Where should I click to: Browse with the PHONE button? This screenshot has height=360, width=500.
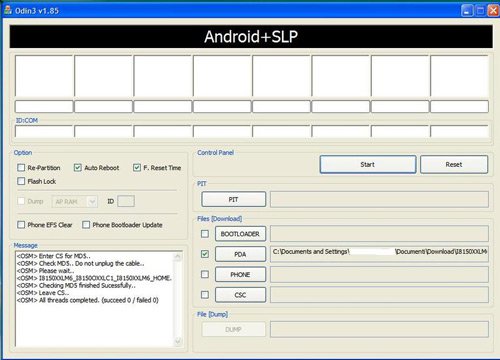coord(240,275)
